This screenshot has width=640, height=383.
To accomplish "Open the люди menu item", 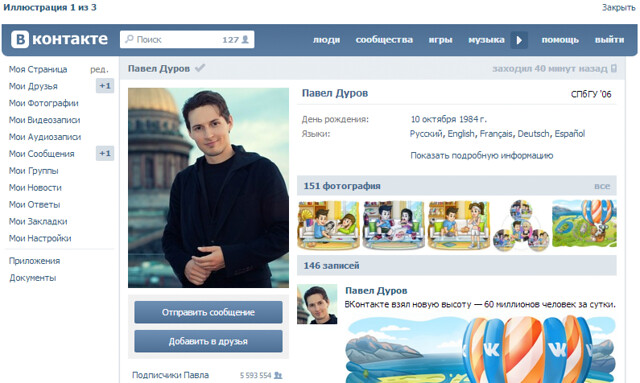I will [327, 40].
